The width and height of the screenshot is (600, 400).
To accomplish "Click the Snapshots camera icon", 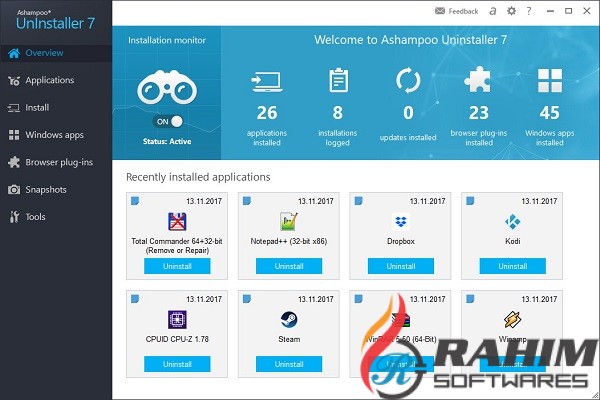I will pyautogui.click(x=14, y=189).
